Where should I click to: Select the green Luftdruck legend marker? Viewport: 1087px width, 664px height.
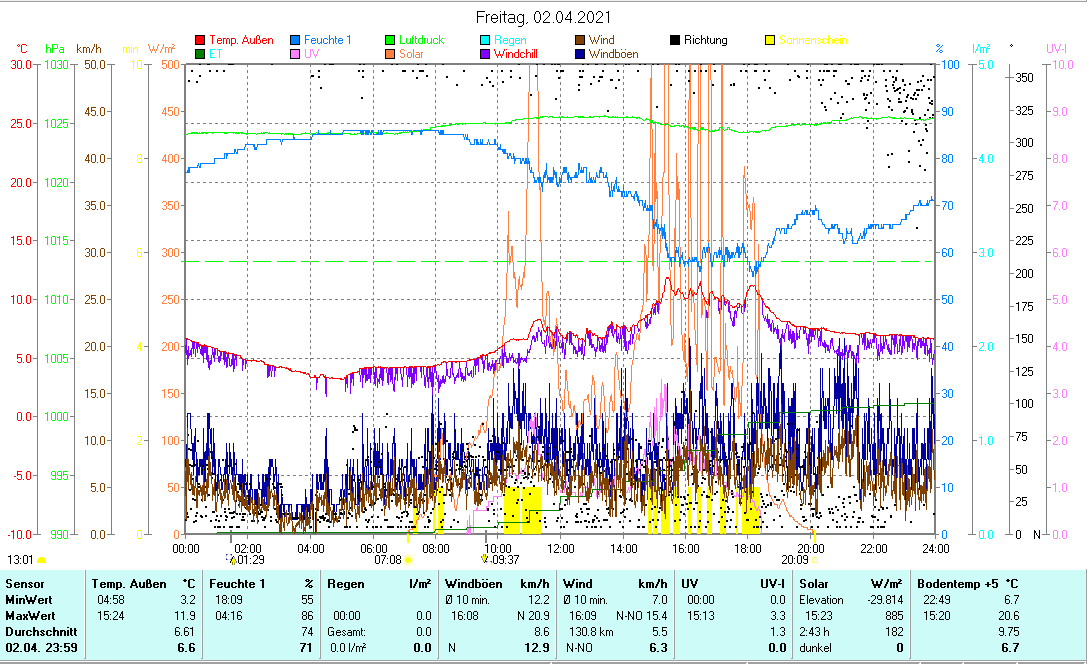(x=390, y=40)
